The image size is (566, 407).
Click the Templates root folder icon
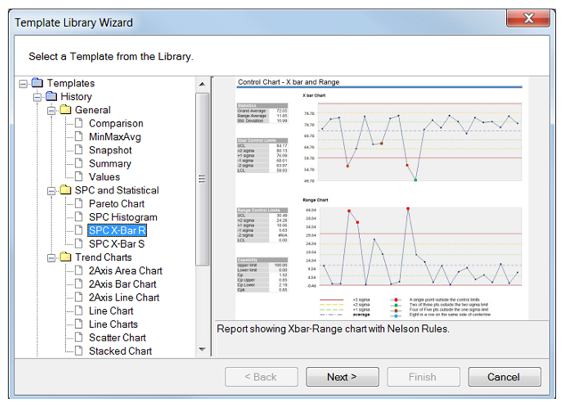[37, 83]
